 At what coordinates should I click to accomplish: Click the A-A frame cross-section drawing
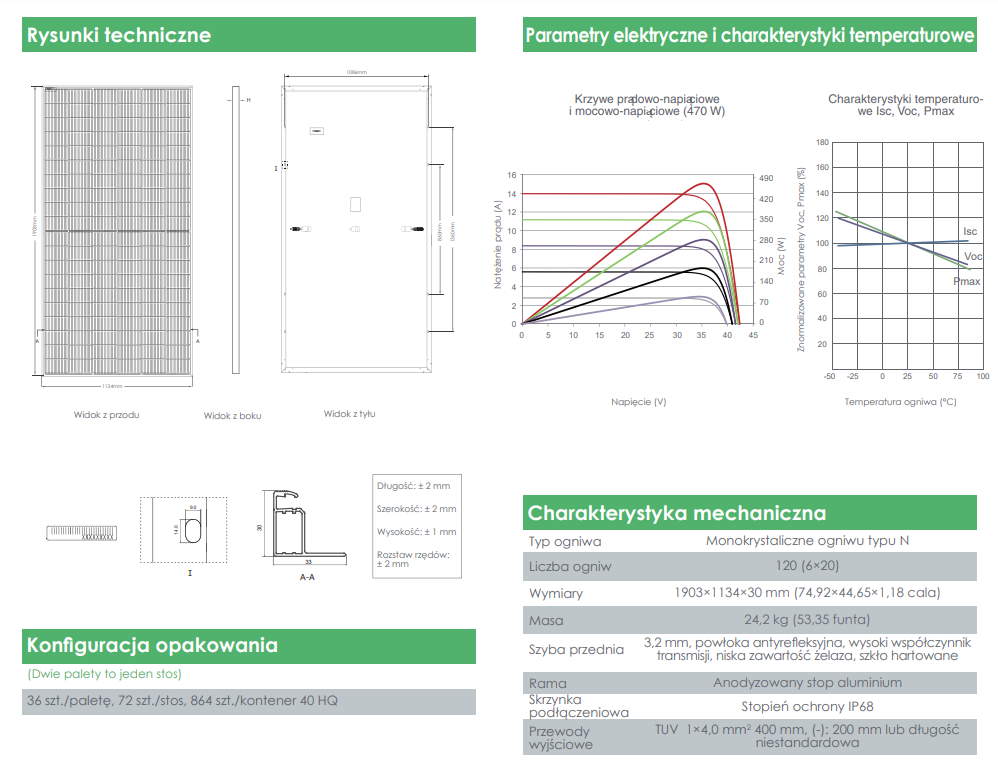[x=304, y=527]
